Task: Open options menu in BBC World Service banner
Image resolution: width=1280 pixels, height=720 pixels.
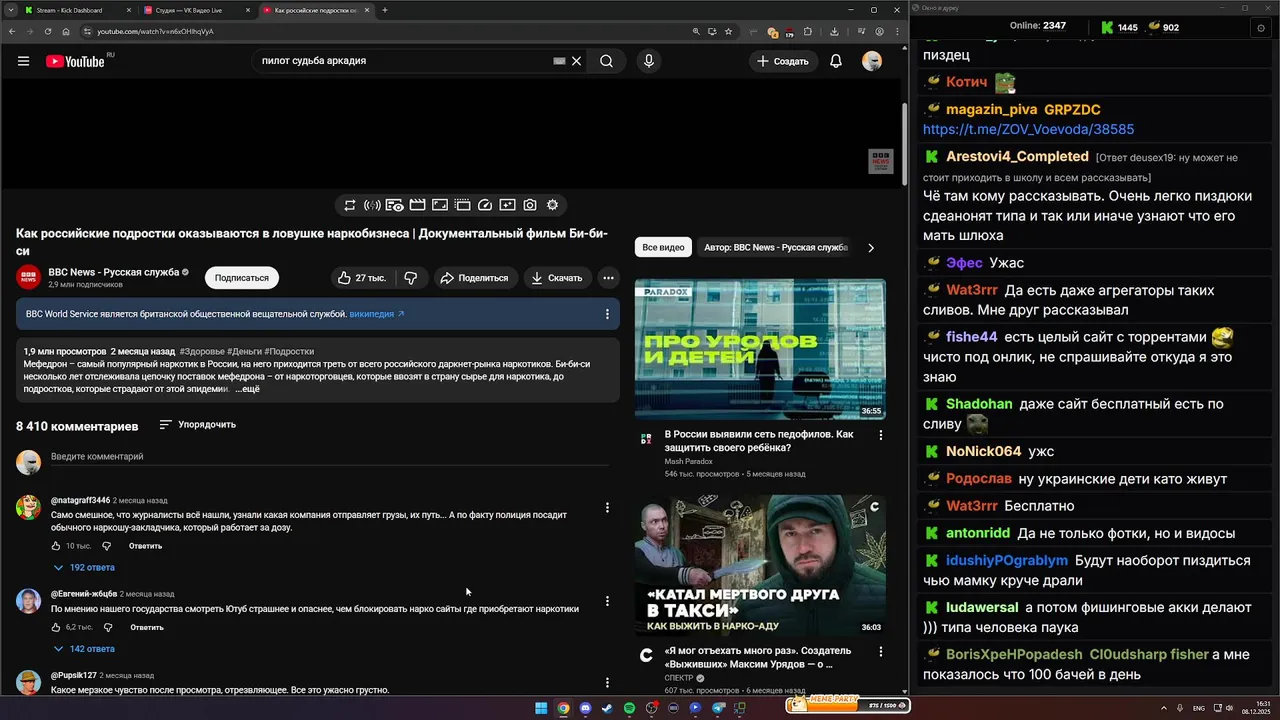Action: tap(607, 314)
